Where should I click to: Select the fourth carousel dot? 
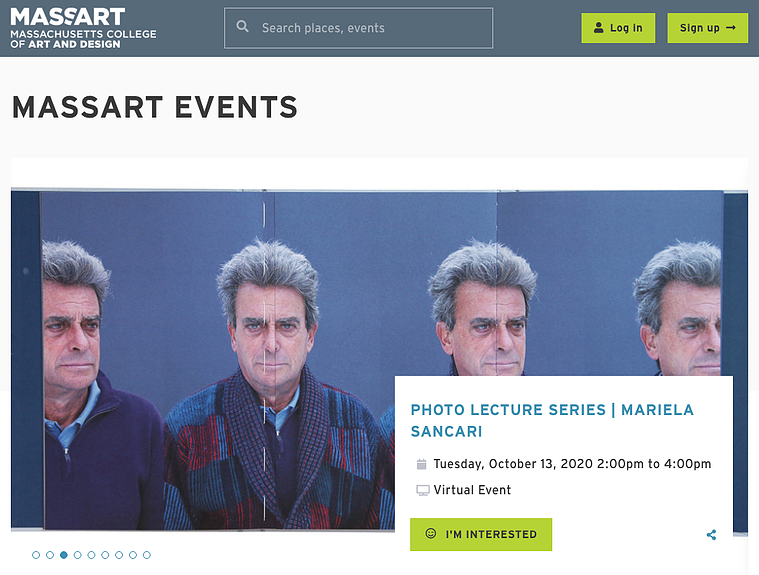point(77,555)
